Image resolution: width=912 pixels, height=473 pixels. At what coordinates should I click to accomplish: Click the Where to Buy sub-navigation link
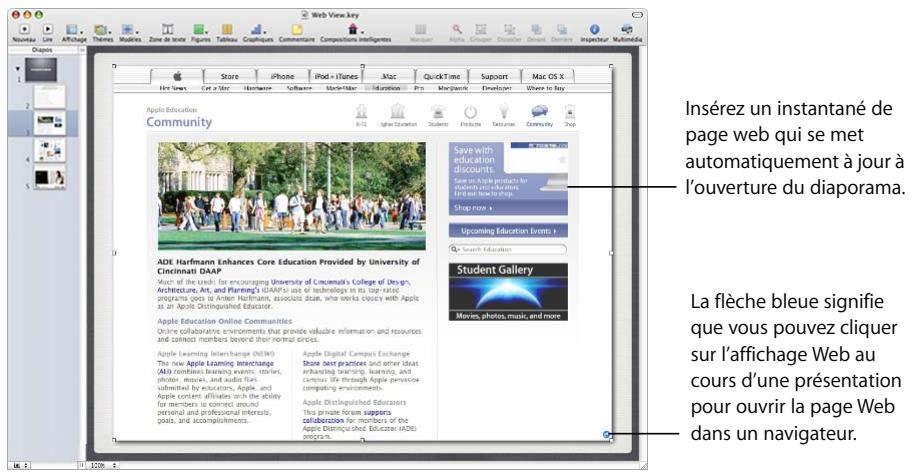546,88
